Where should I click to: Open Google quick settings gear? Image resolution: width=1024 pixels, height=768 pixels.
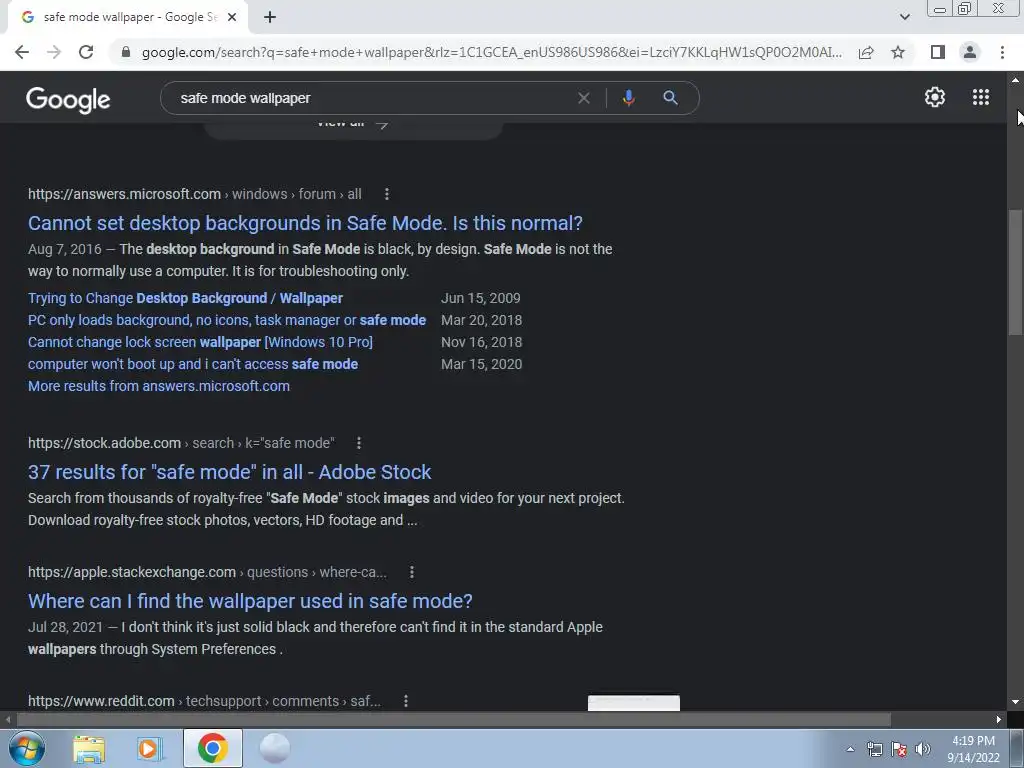(x=935, y=97)
